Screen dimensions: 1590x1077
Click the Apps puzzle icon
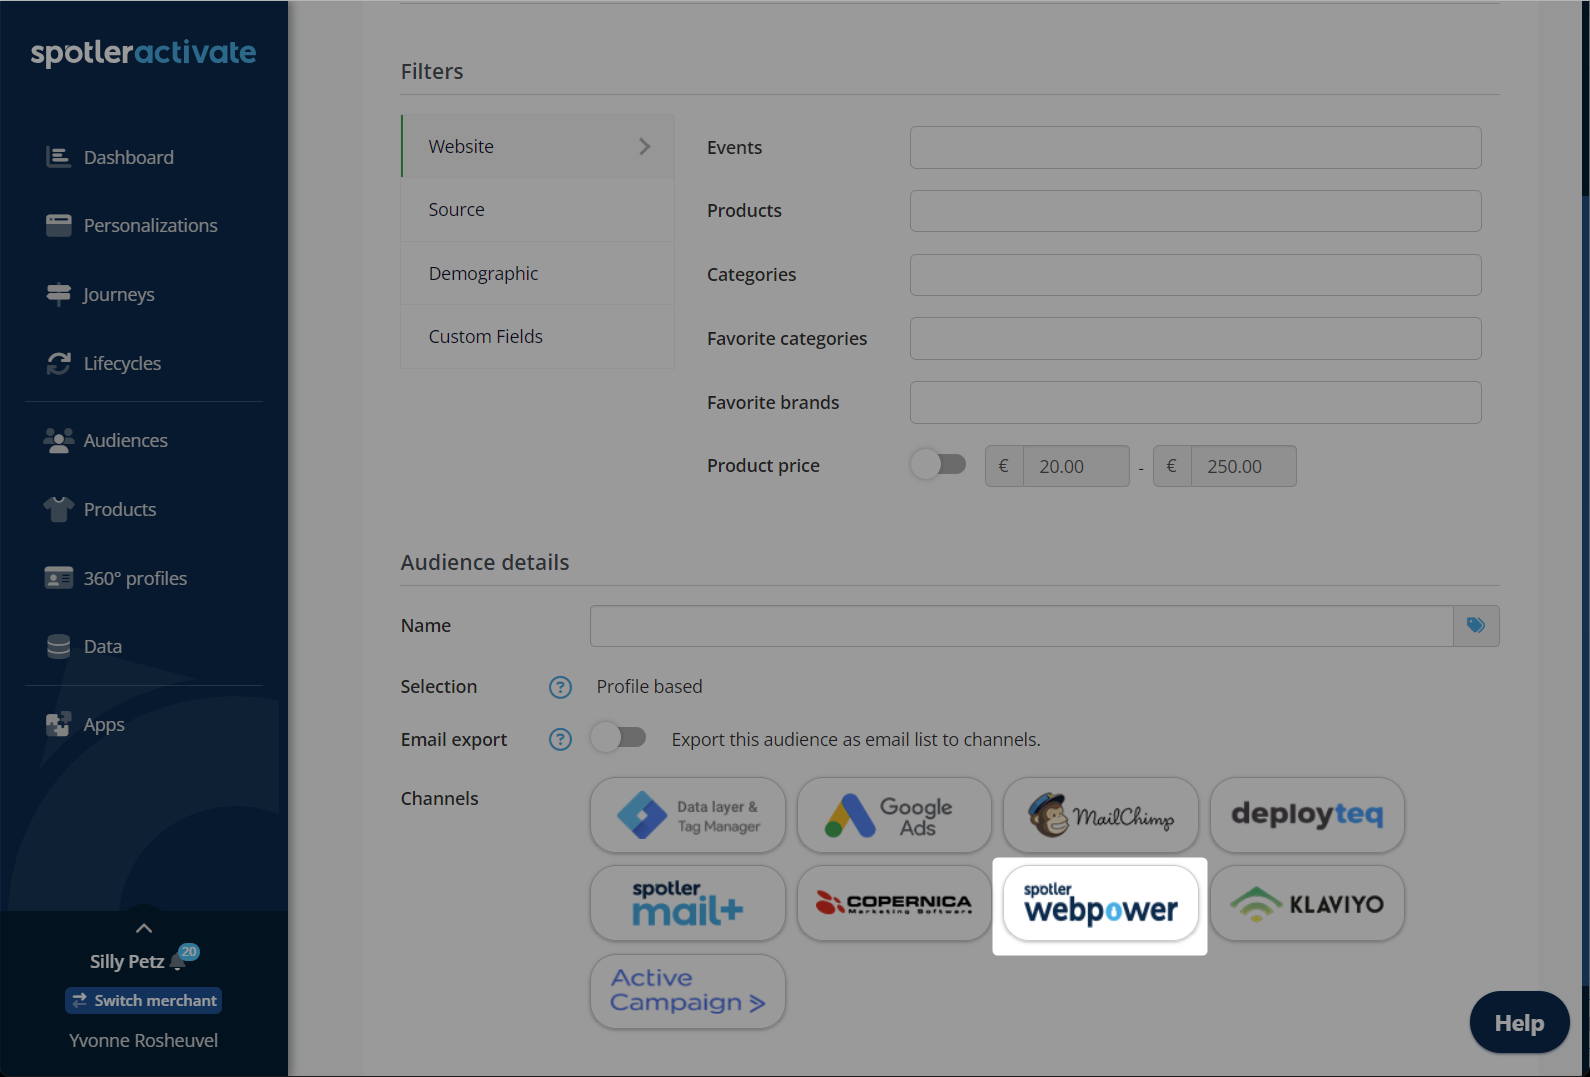pos(59,724)
